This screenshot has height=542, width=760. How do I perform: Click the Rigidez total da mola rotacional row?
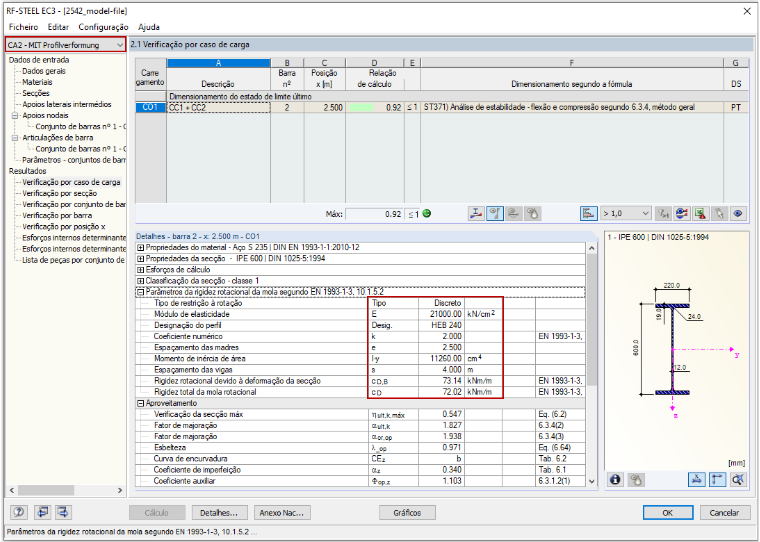[360, 392]
